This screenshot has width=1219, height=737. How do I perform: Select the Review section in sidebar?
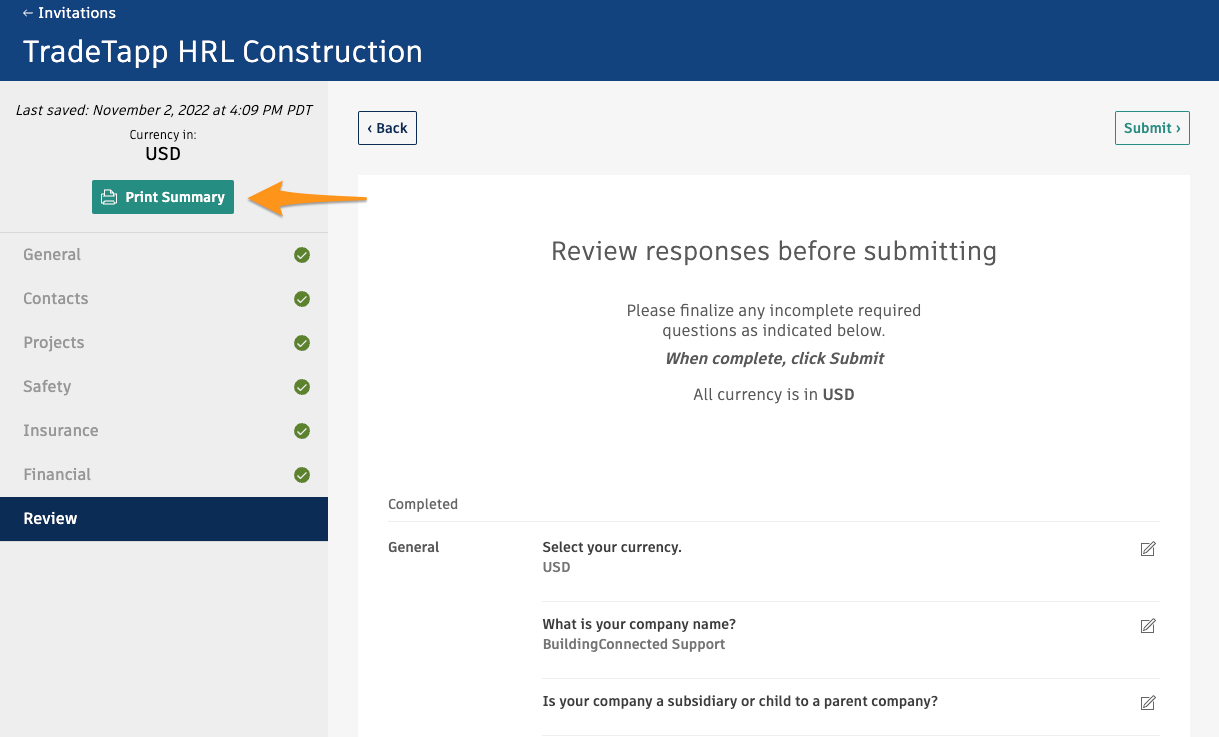tap(50, 519)
